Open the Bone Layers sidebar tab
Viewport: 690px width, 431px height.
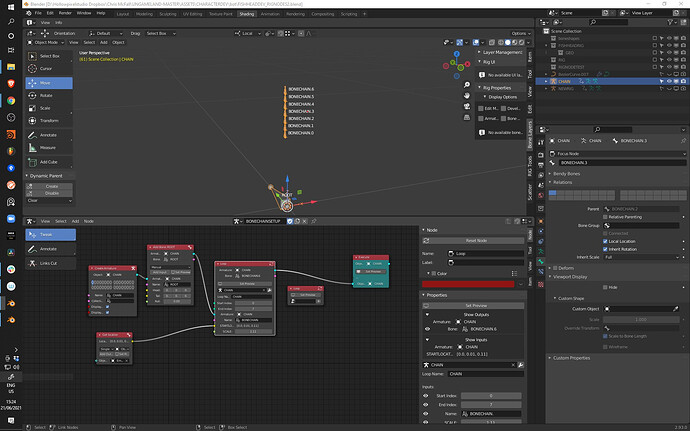pos(530,135)
